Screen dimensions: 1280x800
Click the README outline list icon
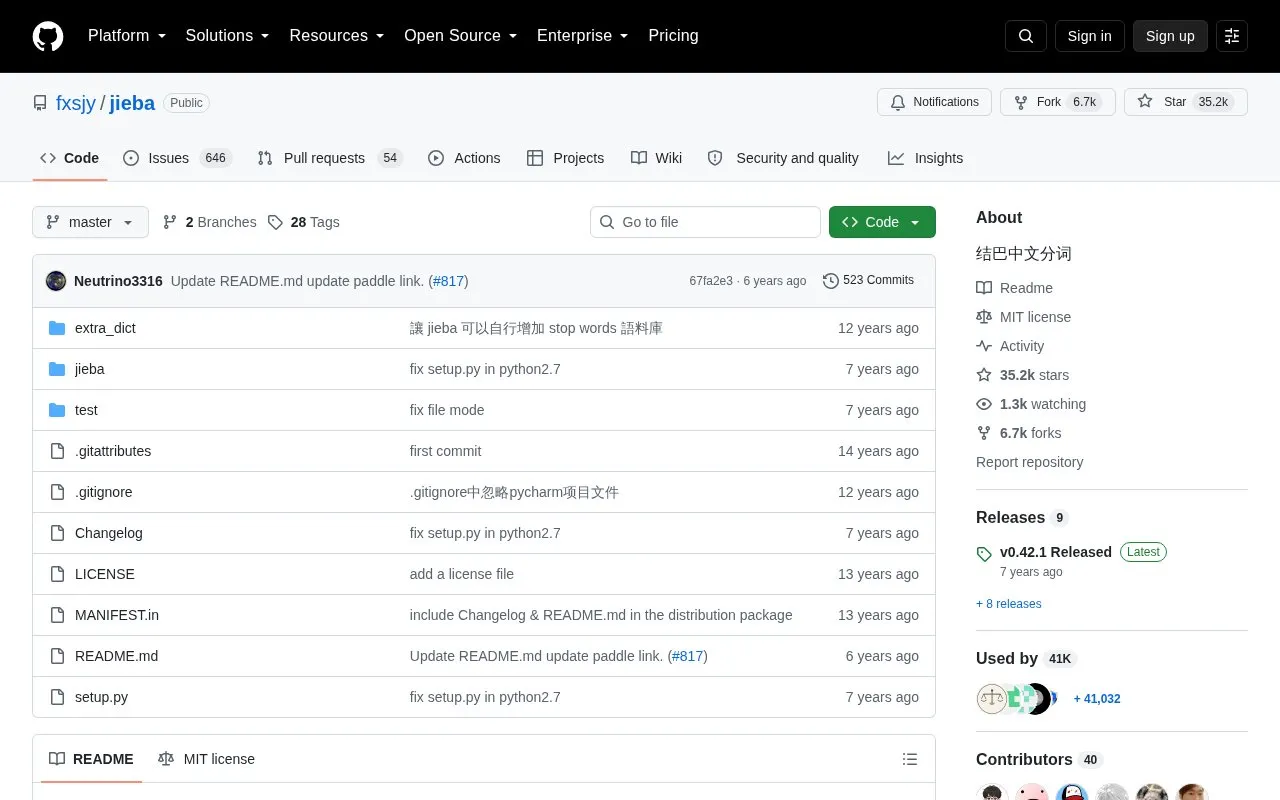pyautogui.click(x=910, y=759)
